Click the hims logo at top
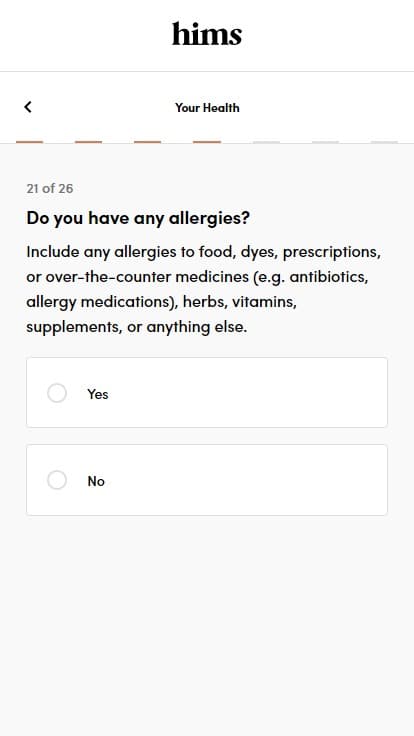Screen dimensions: 414x736 pyautogui.click(x=207, y=34)
